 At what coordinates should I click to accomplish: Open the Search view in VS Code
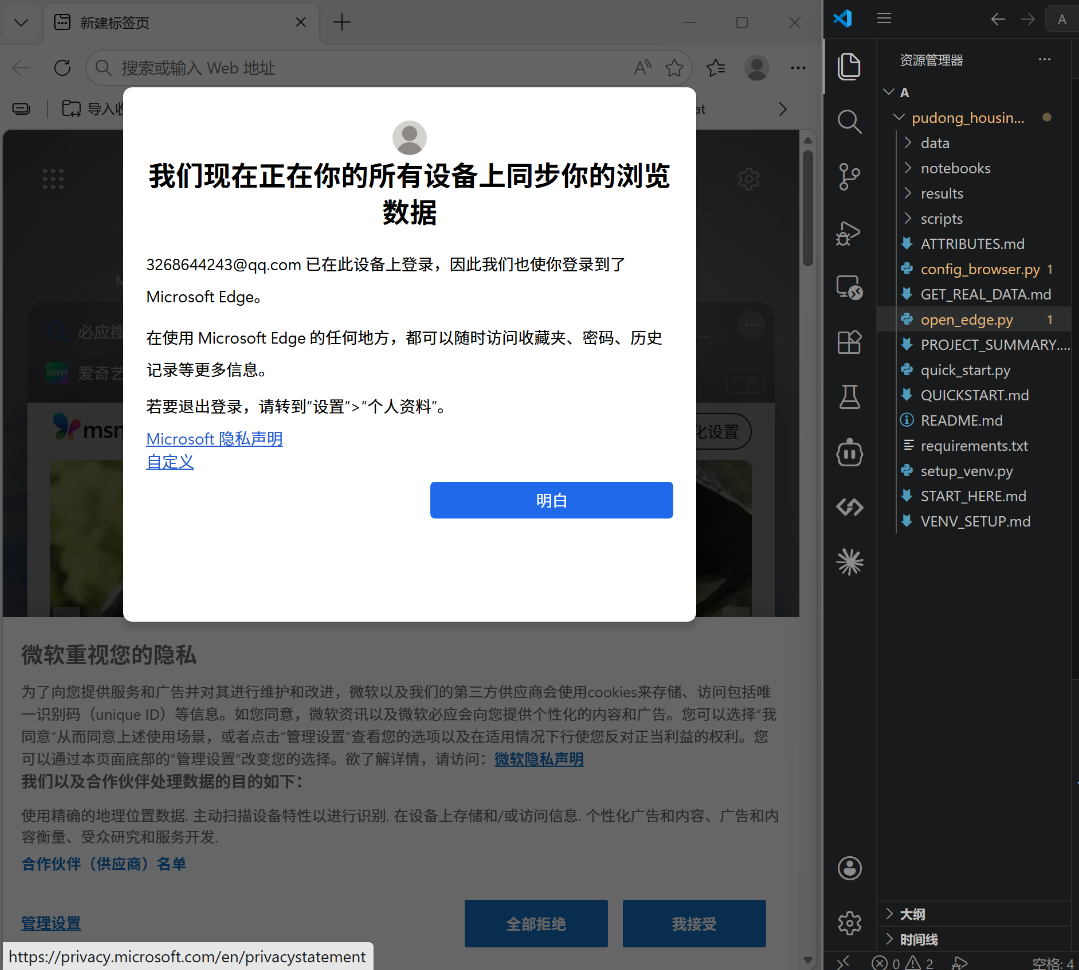point(849,122)
